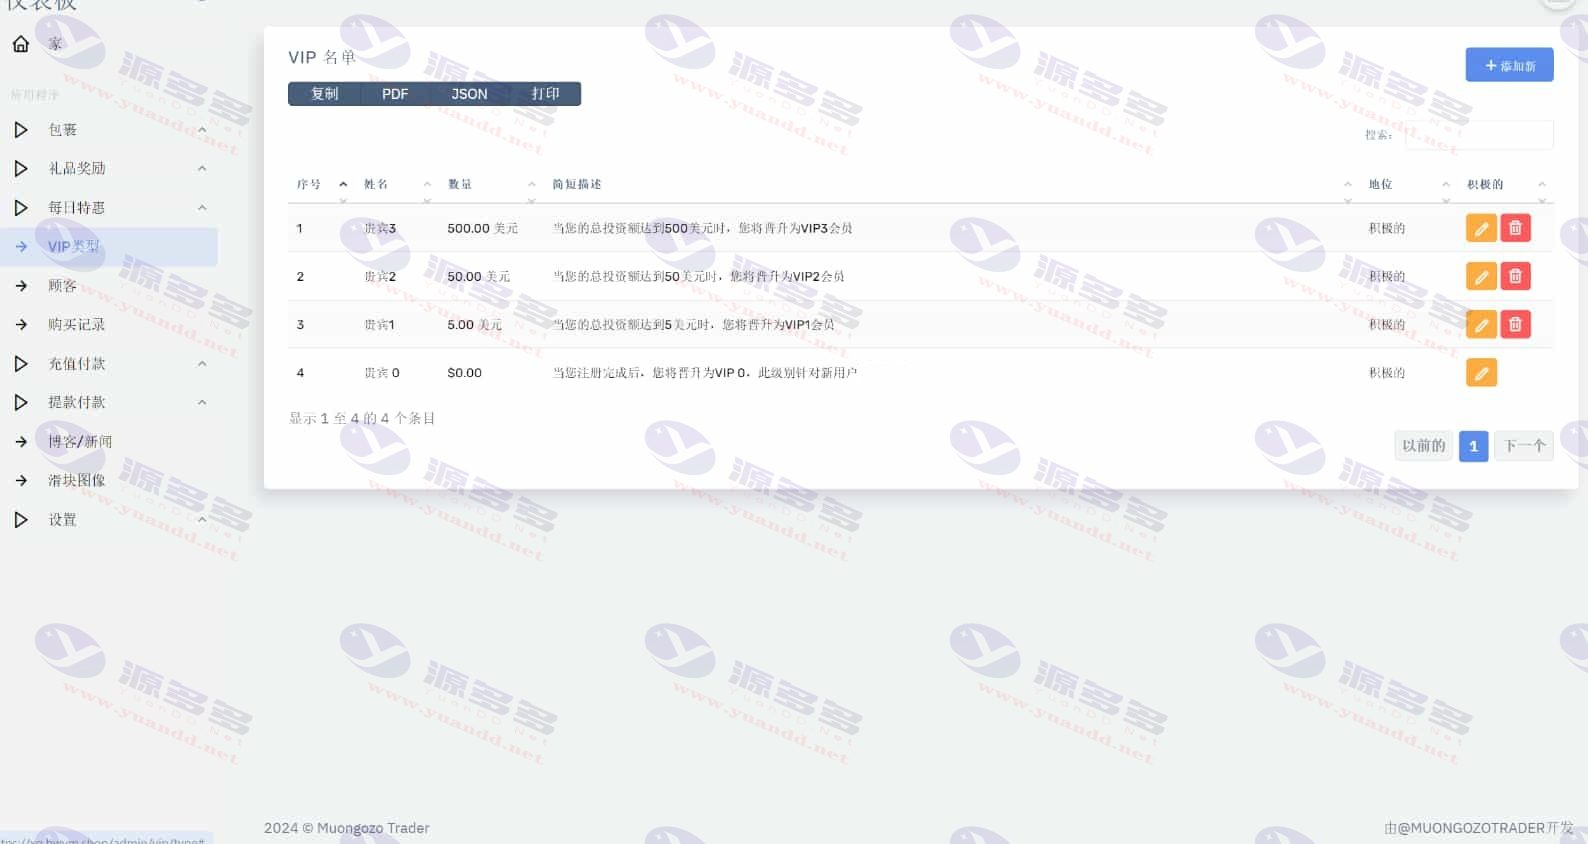Expand the 每日特惠 menu chevron
Screen dimensions: 1588x844
202,208
